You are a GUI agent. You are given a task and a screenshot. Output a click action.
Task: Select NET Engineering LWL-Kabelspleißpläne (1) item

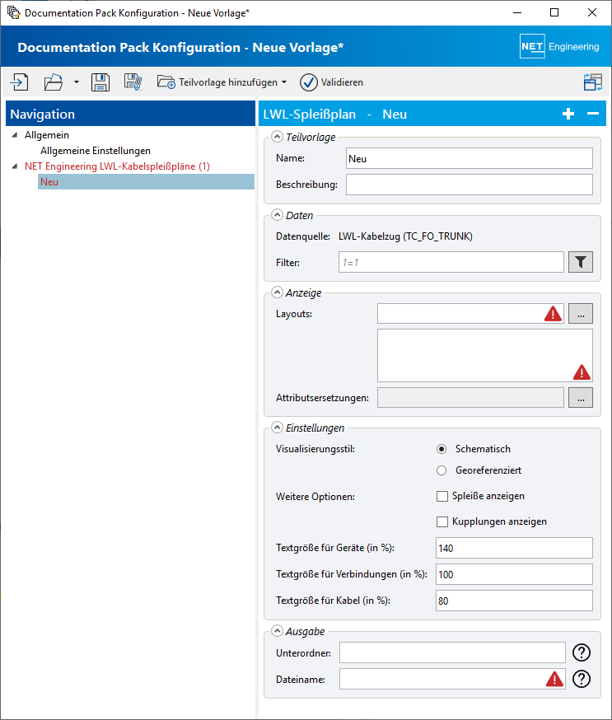(x=117, y=166)
